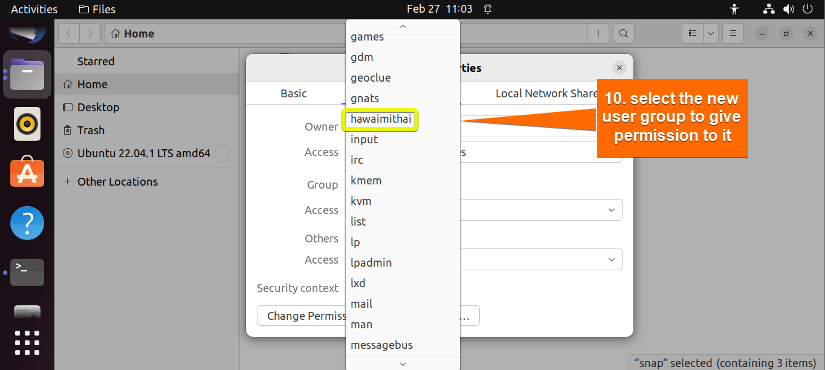This screenshot has height=370, width=825.
Task: Eject the Ubuntu 22.04.1 LTS volume
Action: (x=223, y=153)
